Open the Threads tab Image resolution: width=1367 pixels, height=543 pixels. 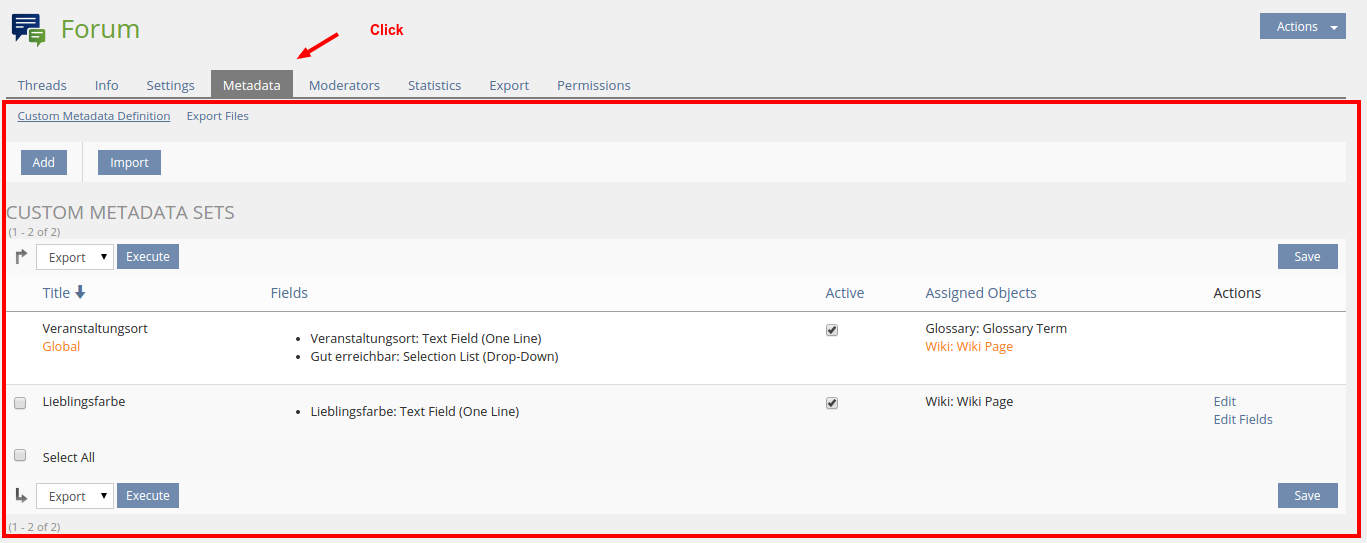pos(42,85)
